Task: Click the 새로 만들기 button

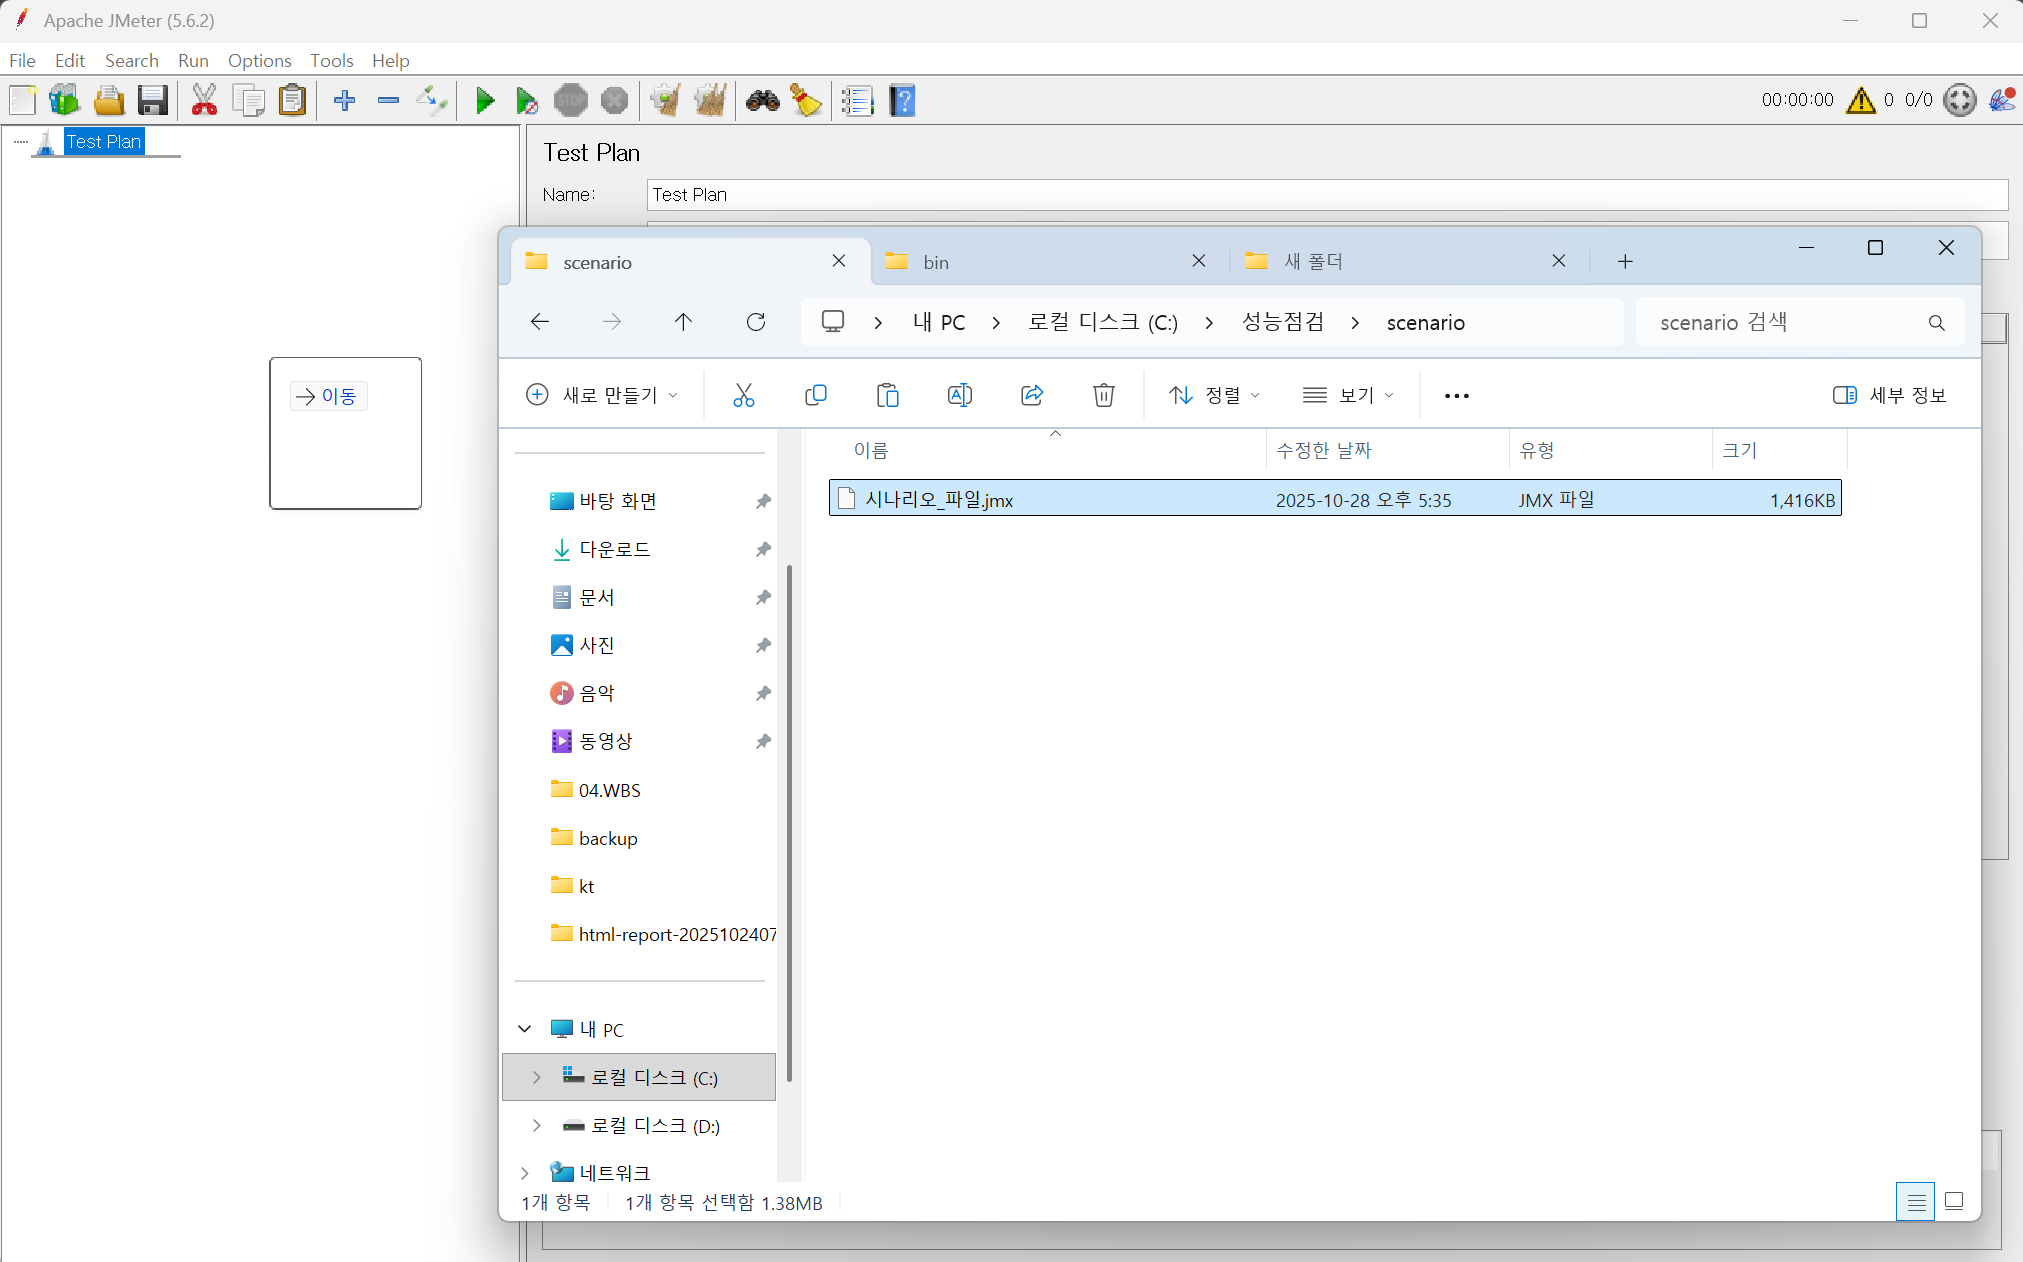Action: 602,395
